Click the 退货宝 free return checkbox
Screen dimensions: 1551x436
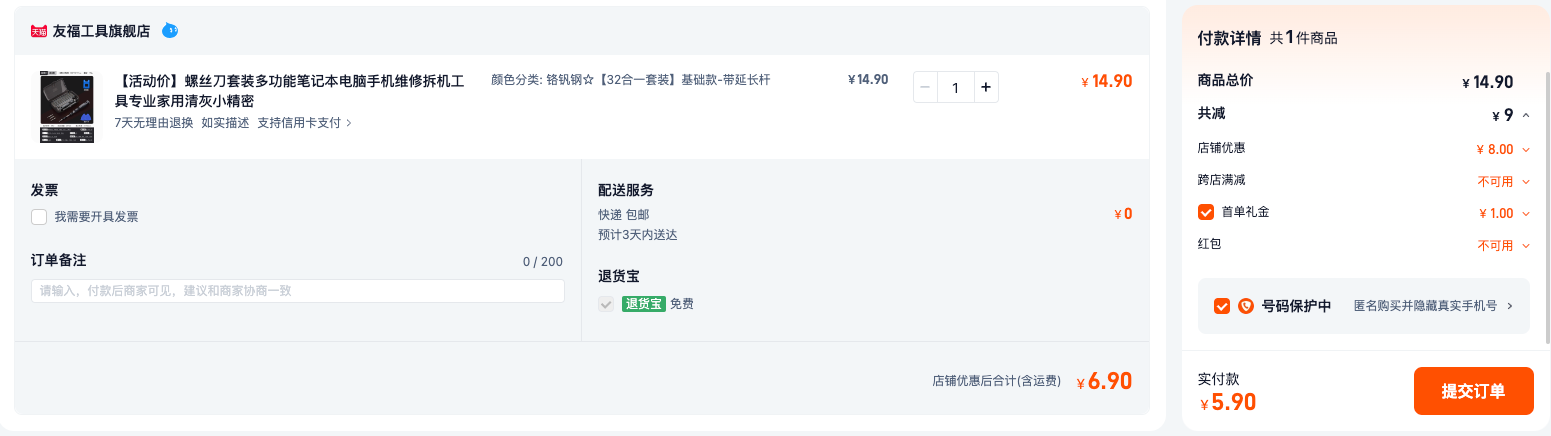pyautogui.click(x=606, y=304)
